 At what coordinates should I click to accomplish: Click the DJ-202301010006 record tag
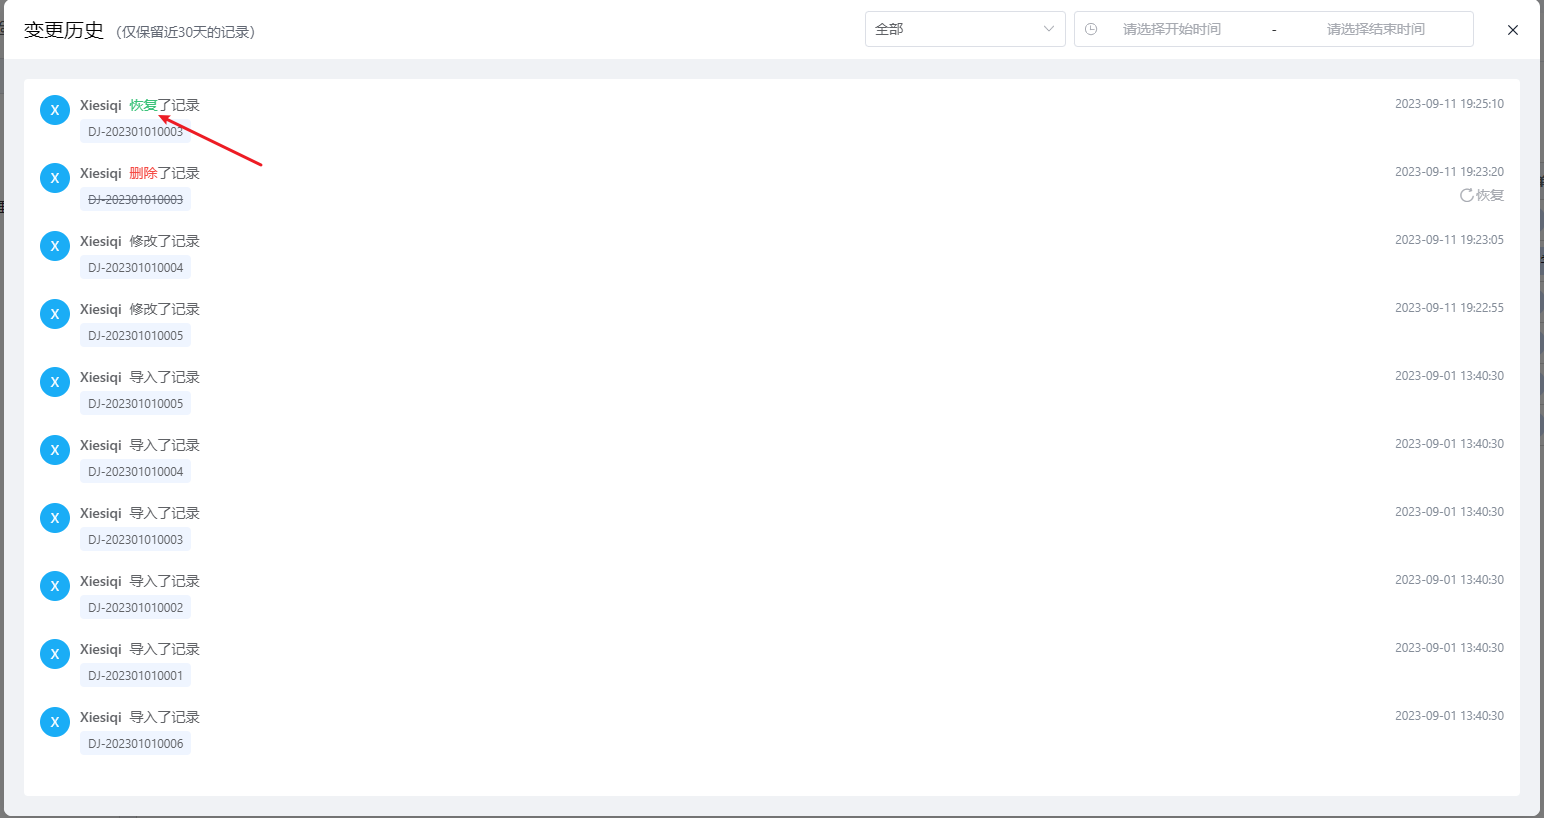(135, 743)
